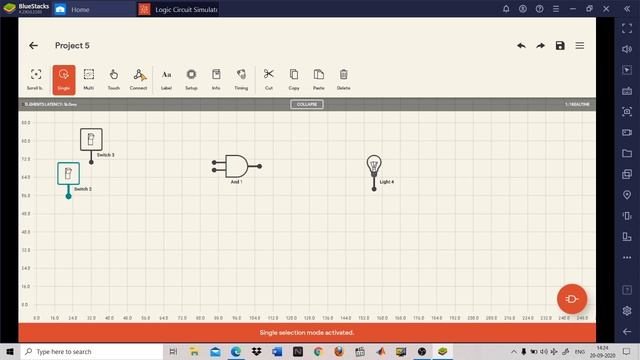Redo the last action
The width and height of the screenshot is (640, 360).
click(540, 46)
